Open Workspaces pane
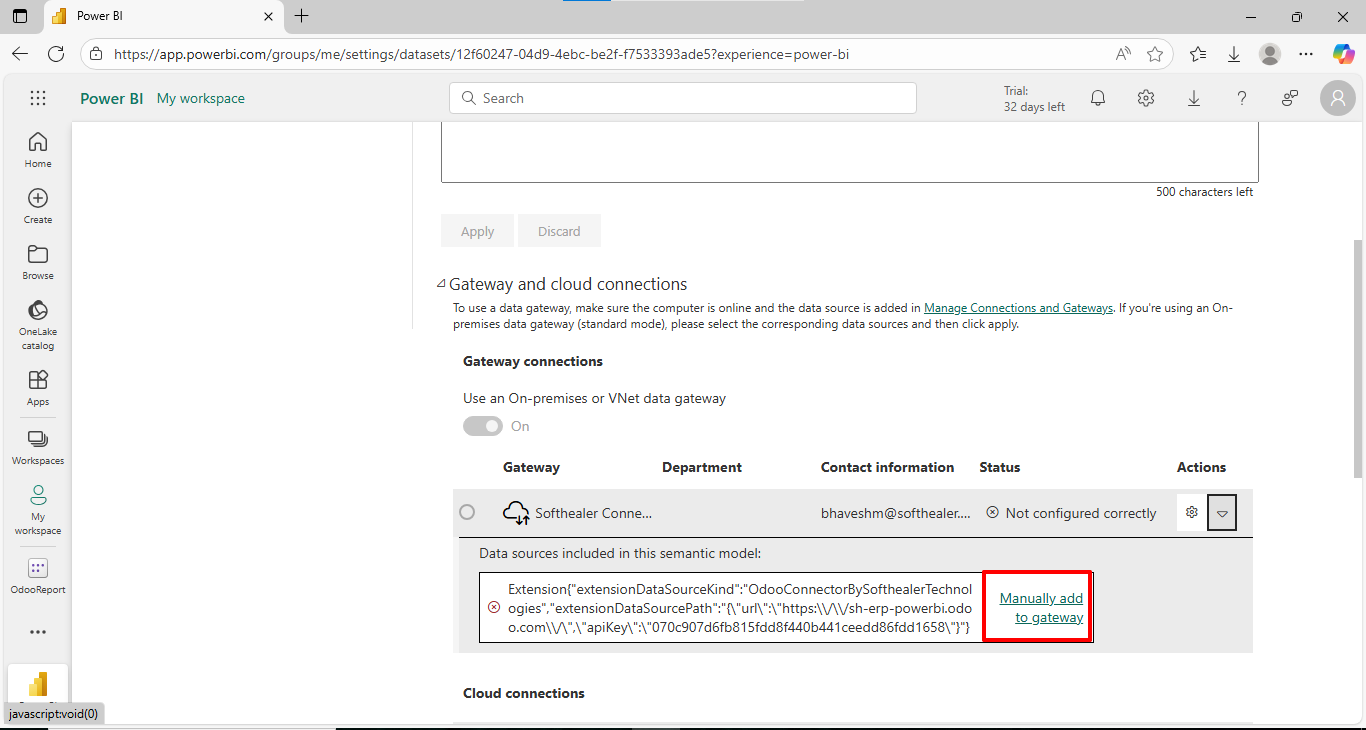Screen dimensions: 1366x730 click(38, 447)
